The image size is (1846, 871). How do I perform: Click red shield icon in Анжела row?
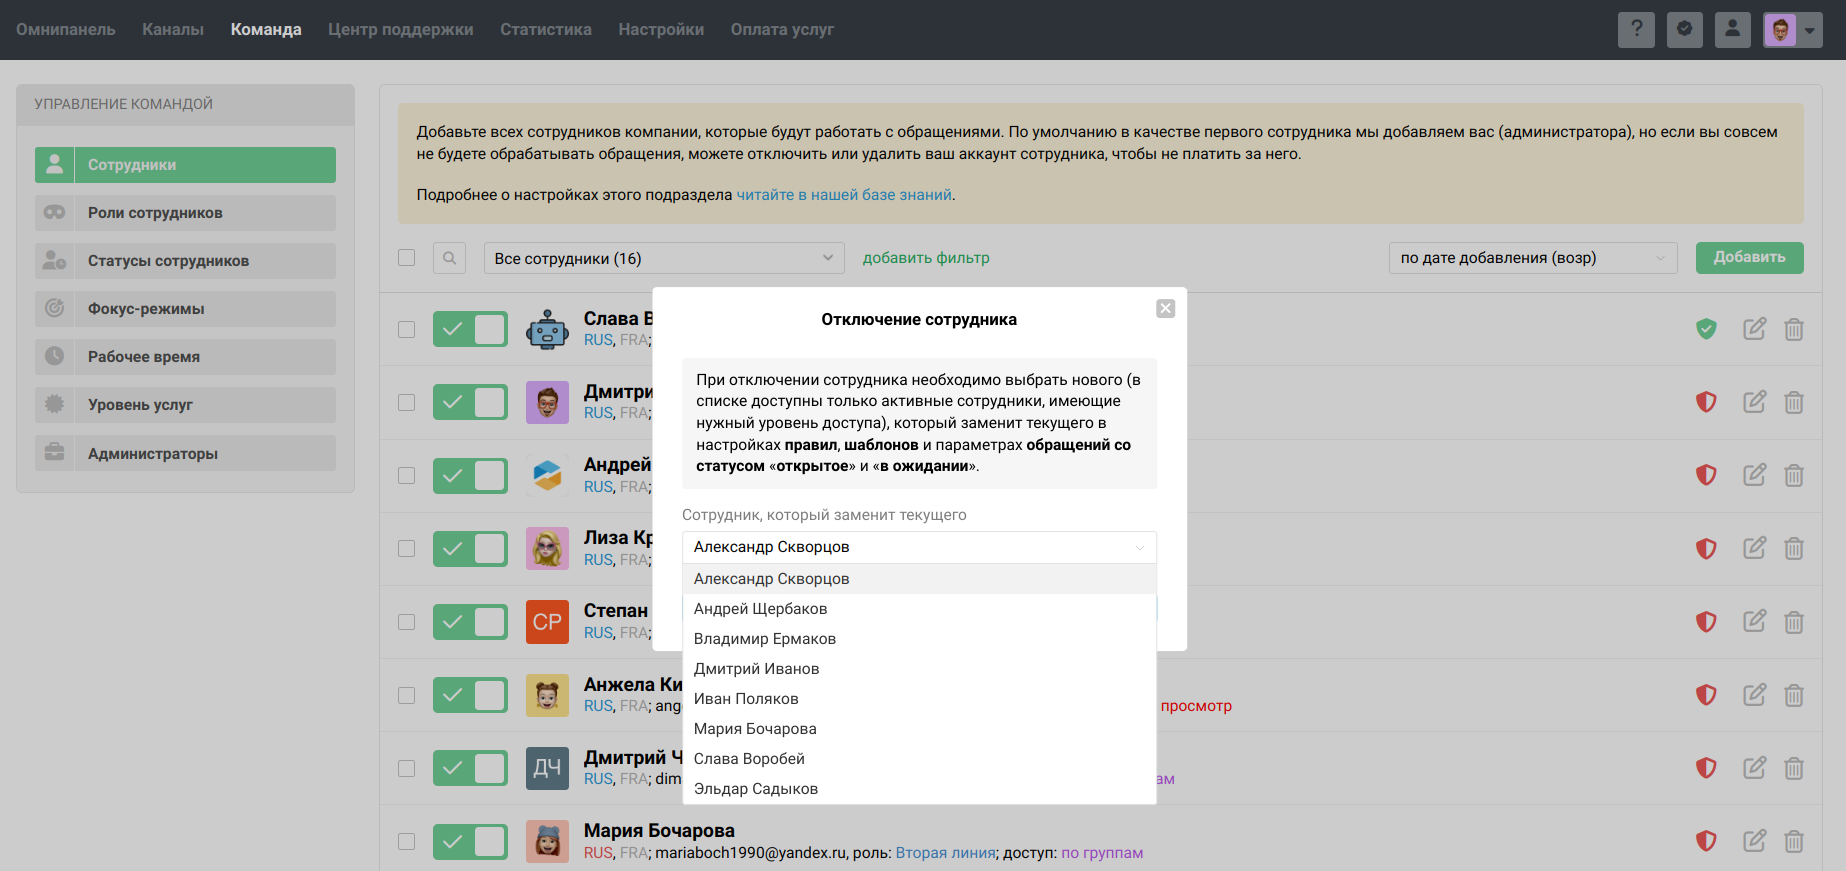click(1706, 695)
